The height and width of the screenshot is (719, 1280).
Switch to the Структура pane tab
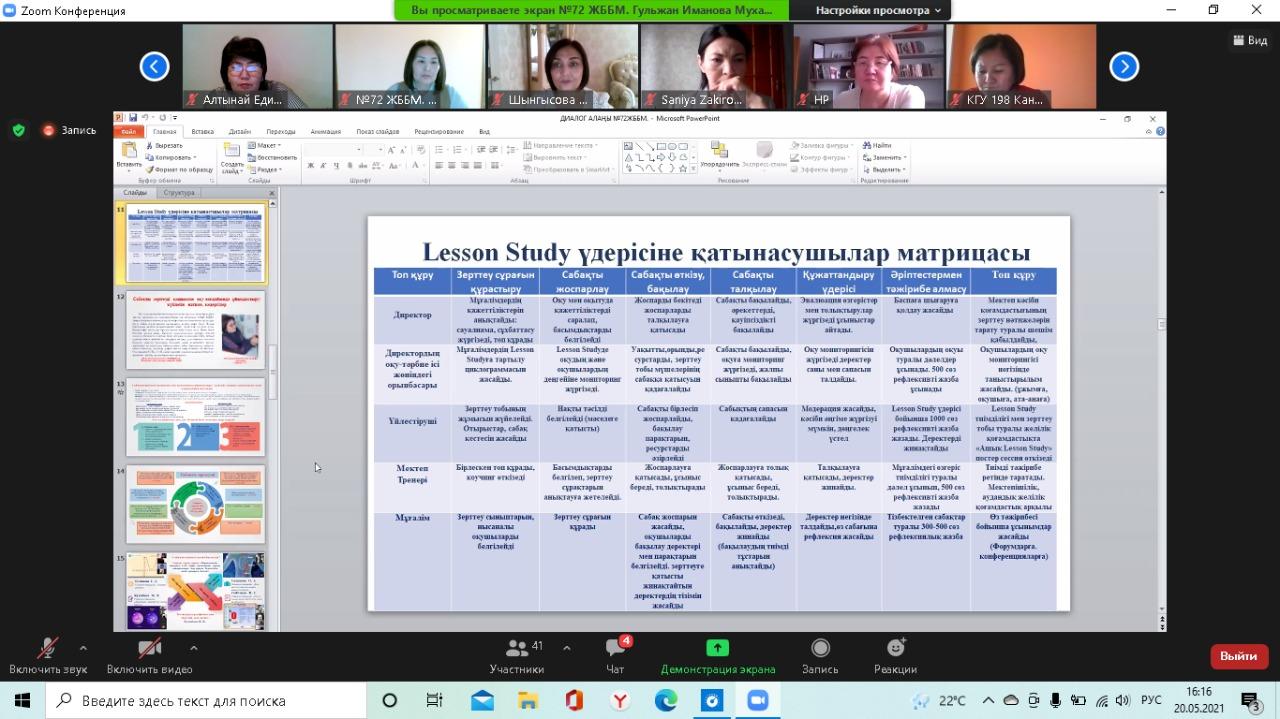click(x=179, y=193)
